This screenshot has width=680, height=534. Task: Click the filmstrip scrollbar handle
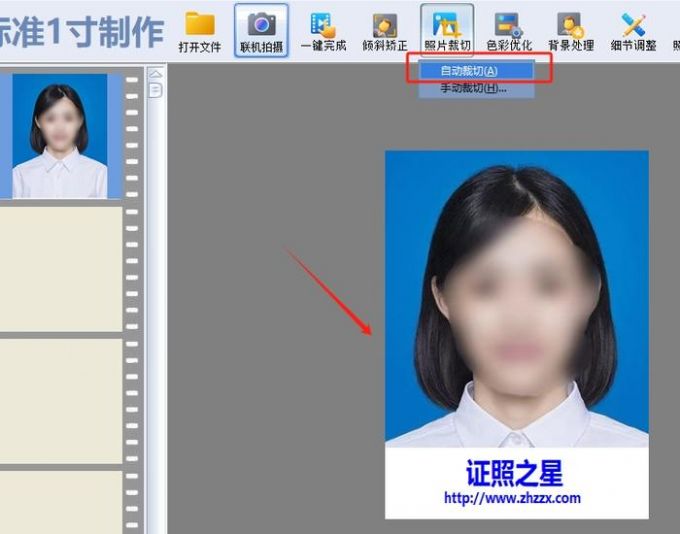pos(155,90)
